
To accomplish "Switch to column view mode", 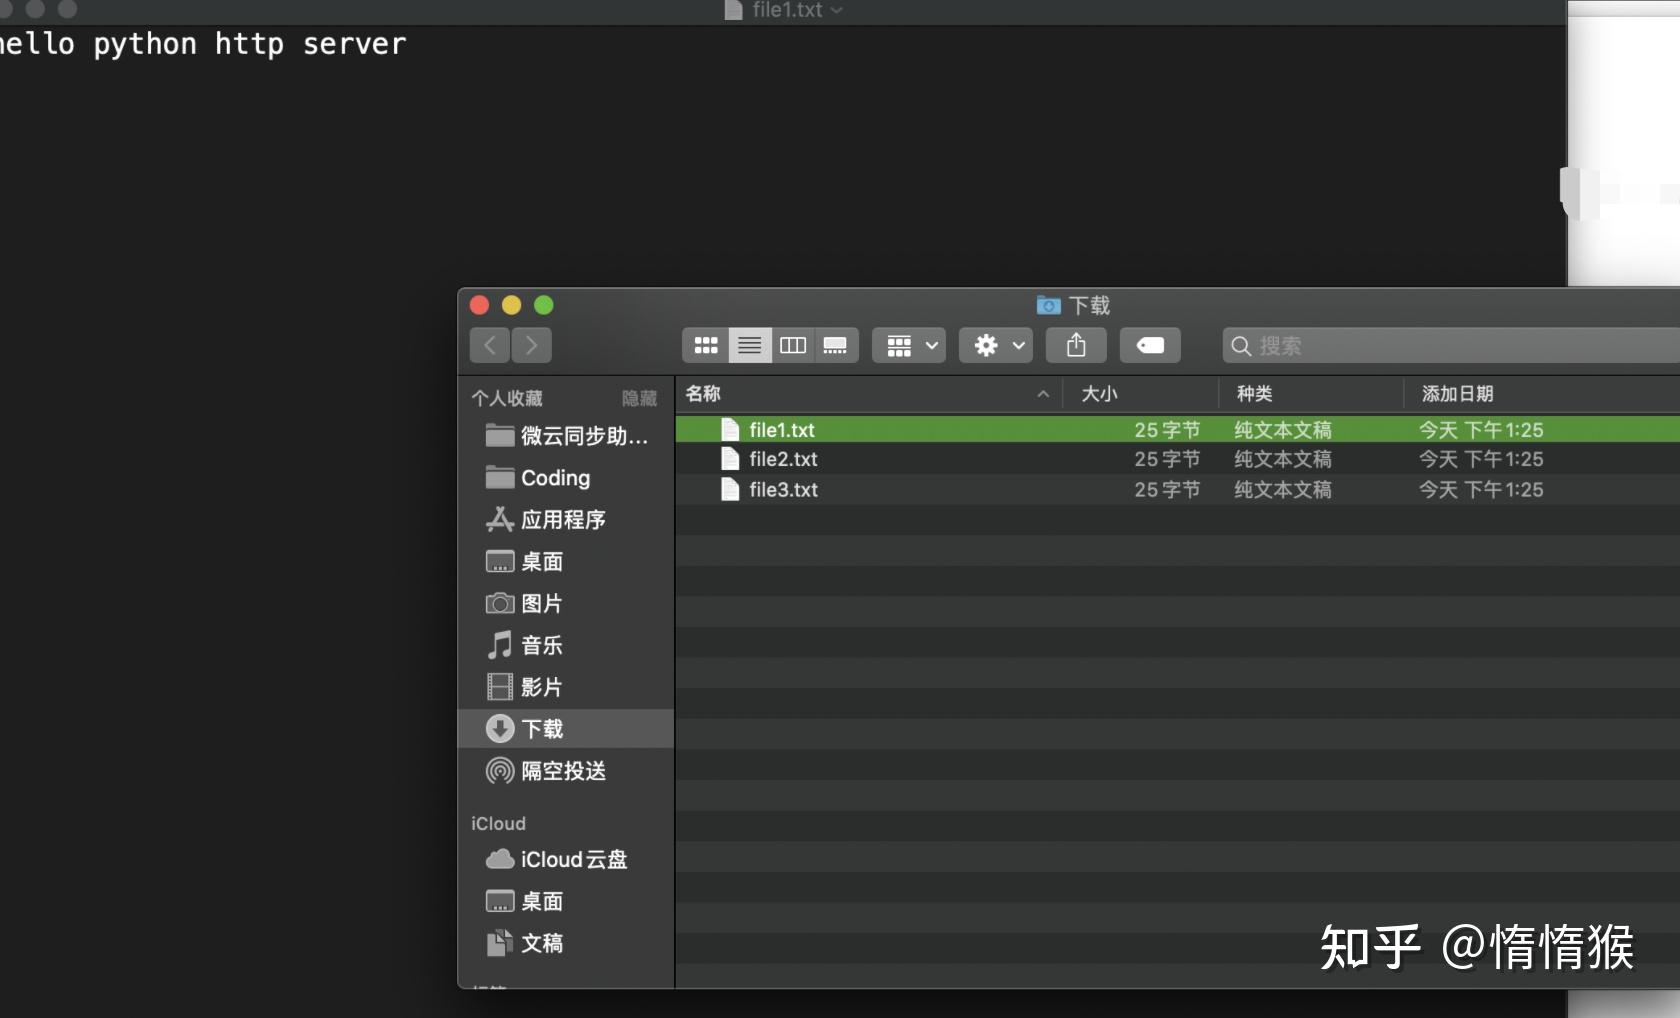I will 792,345.
